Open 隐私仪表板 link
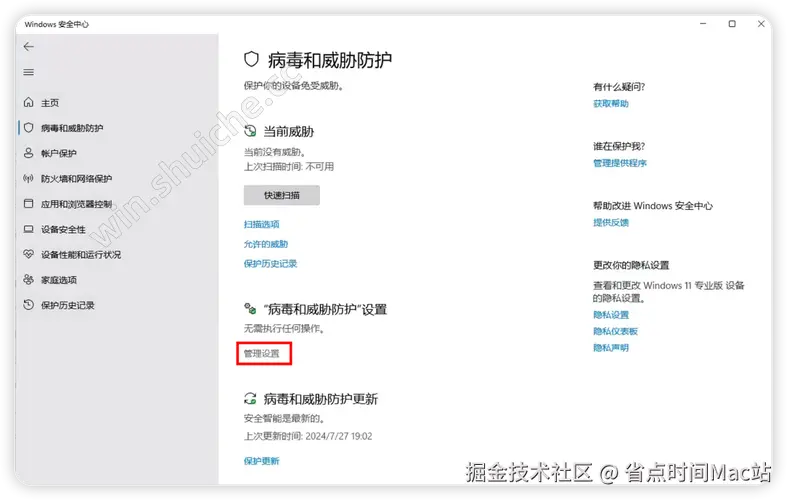 tap(615, 331)
